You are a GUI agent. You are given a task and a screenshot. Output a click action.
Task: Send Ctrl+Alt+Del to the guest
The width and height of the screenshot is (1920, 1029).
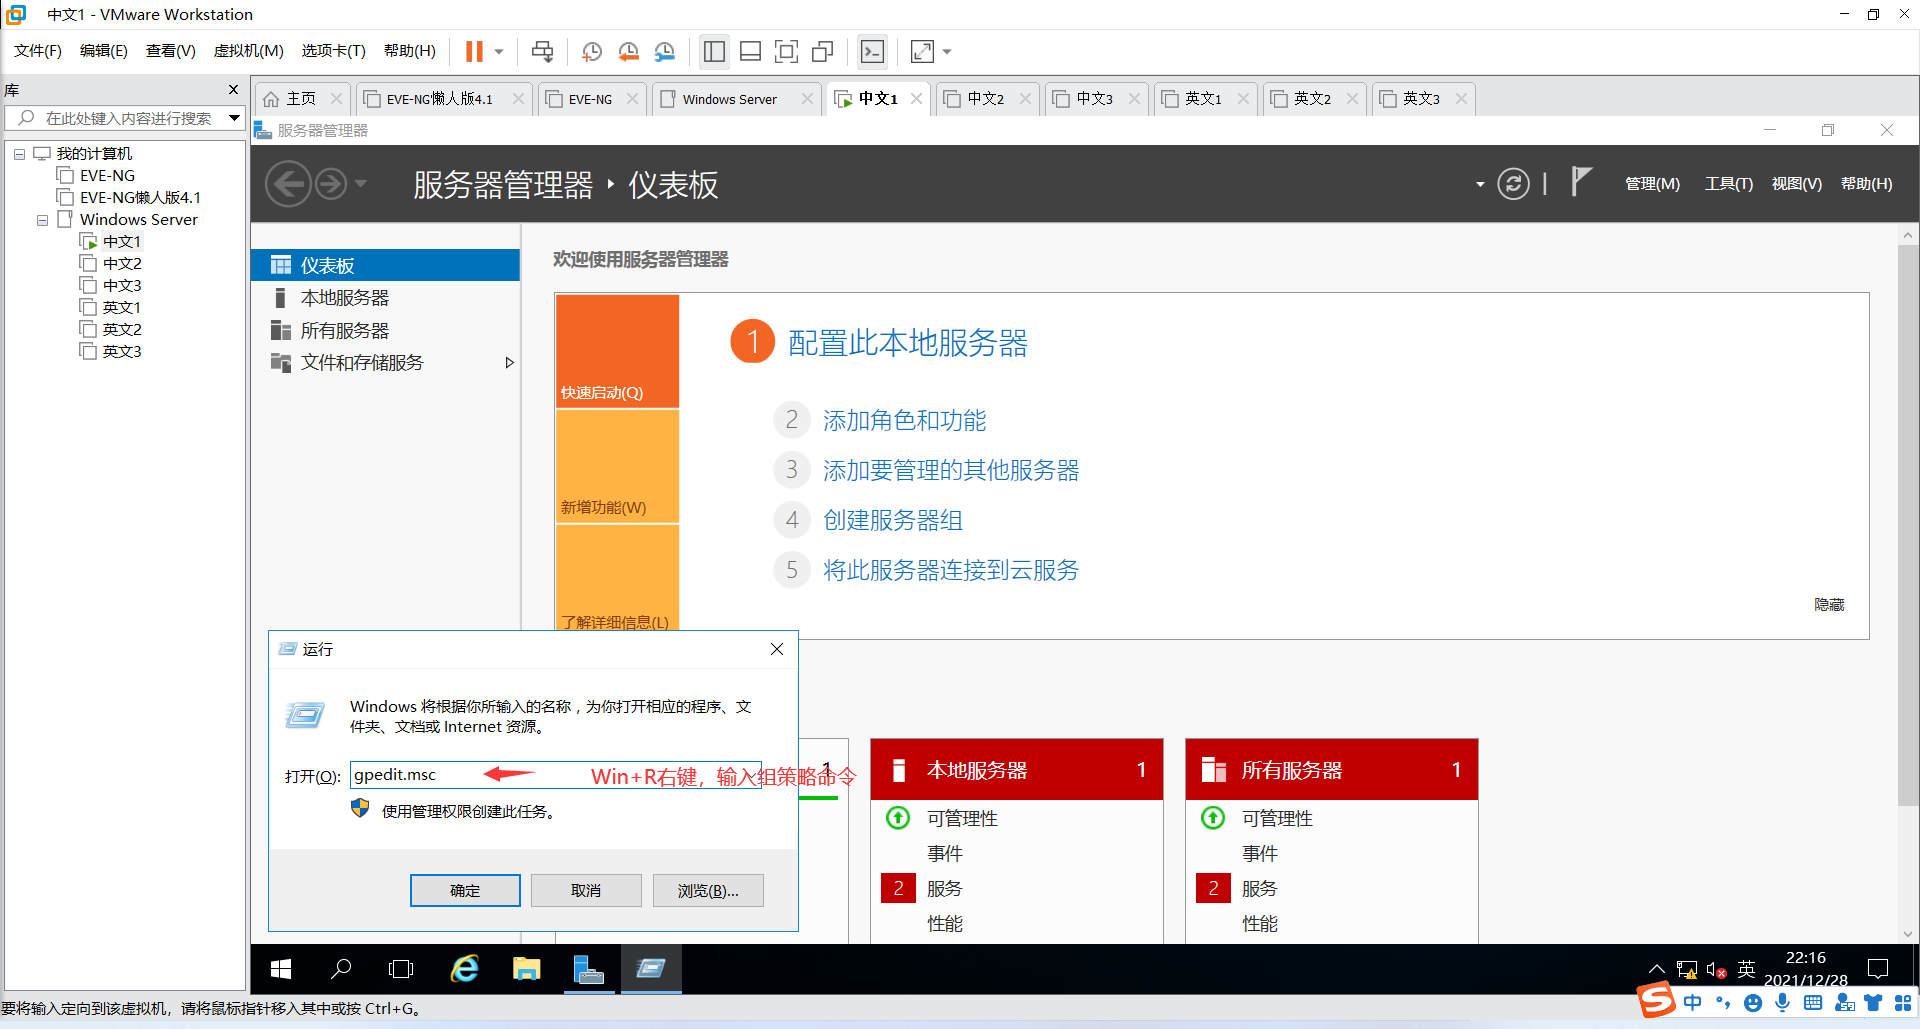pos(542,51)
